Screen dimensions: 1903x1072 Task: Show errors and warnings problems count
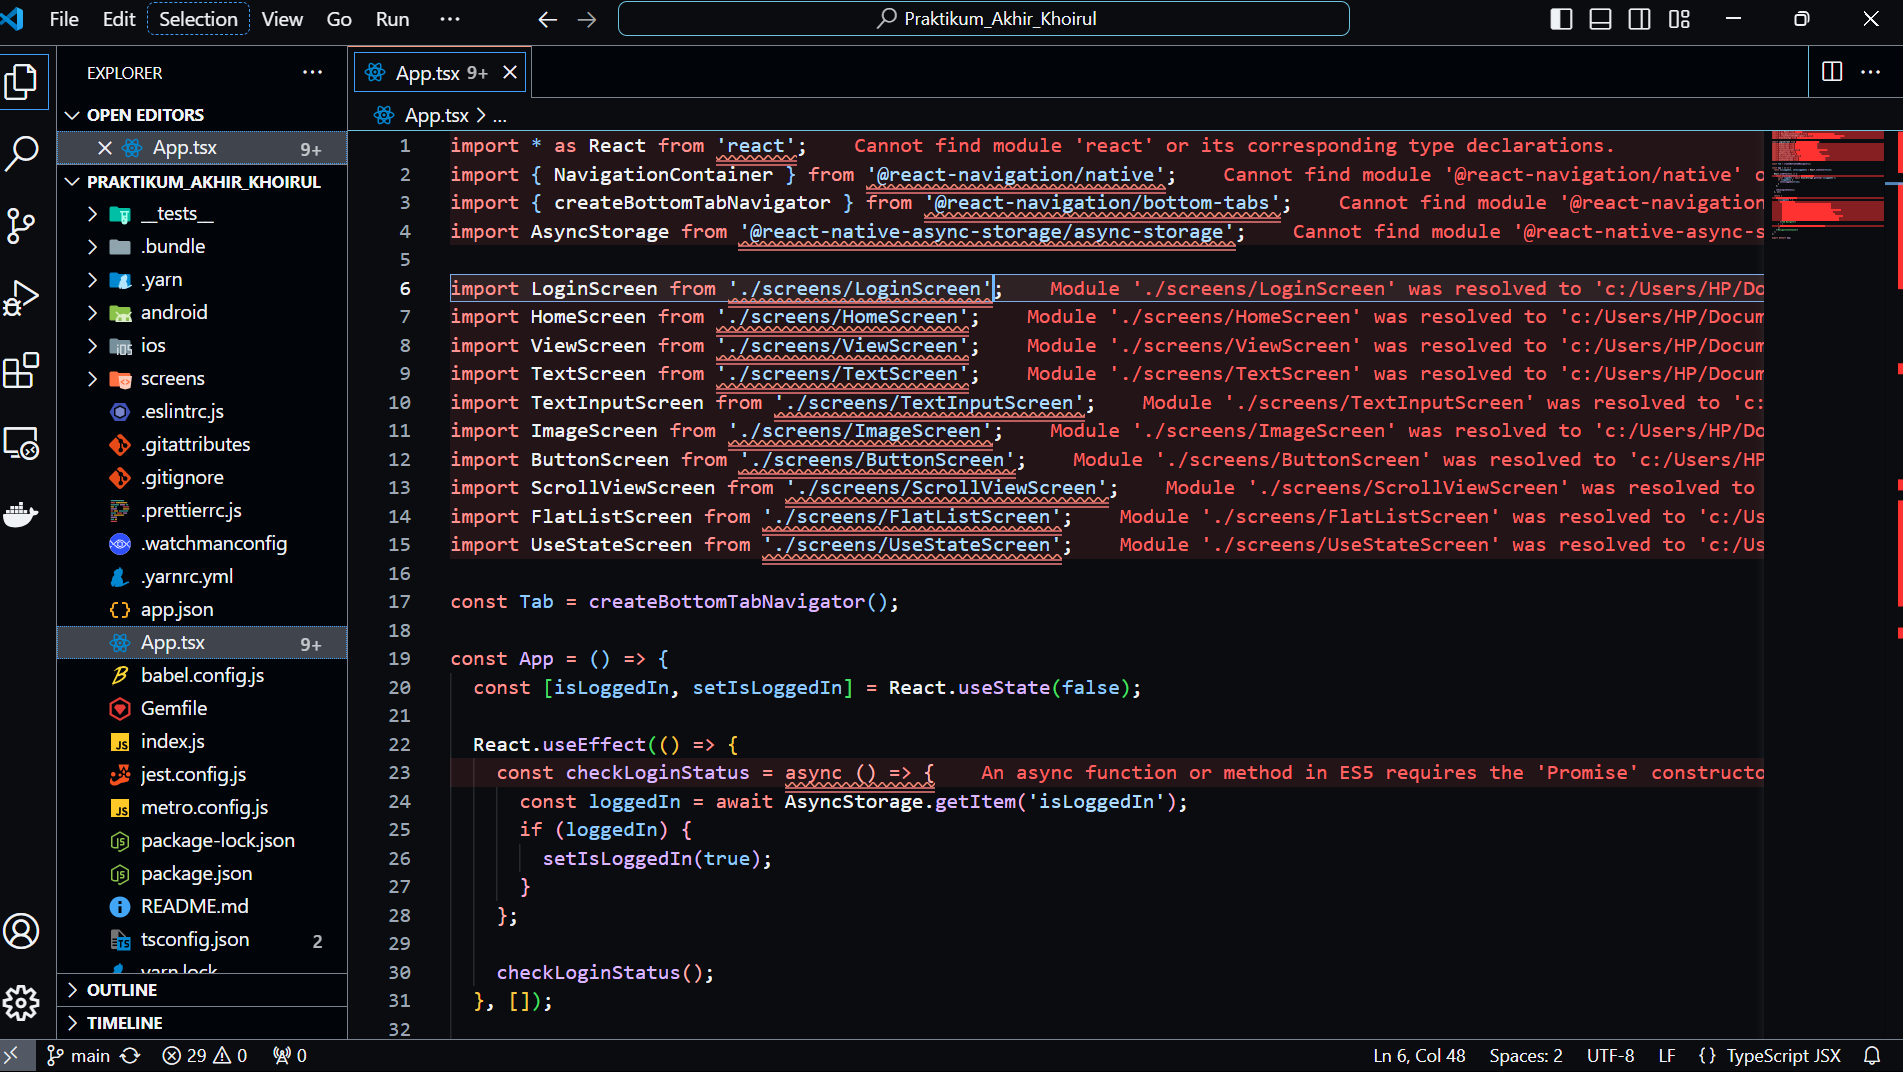click(205, 1055)
